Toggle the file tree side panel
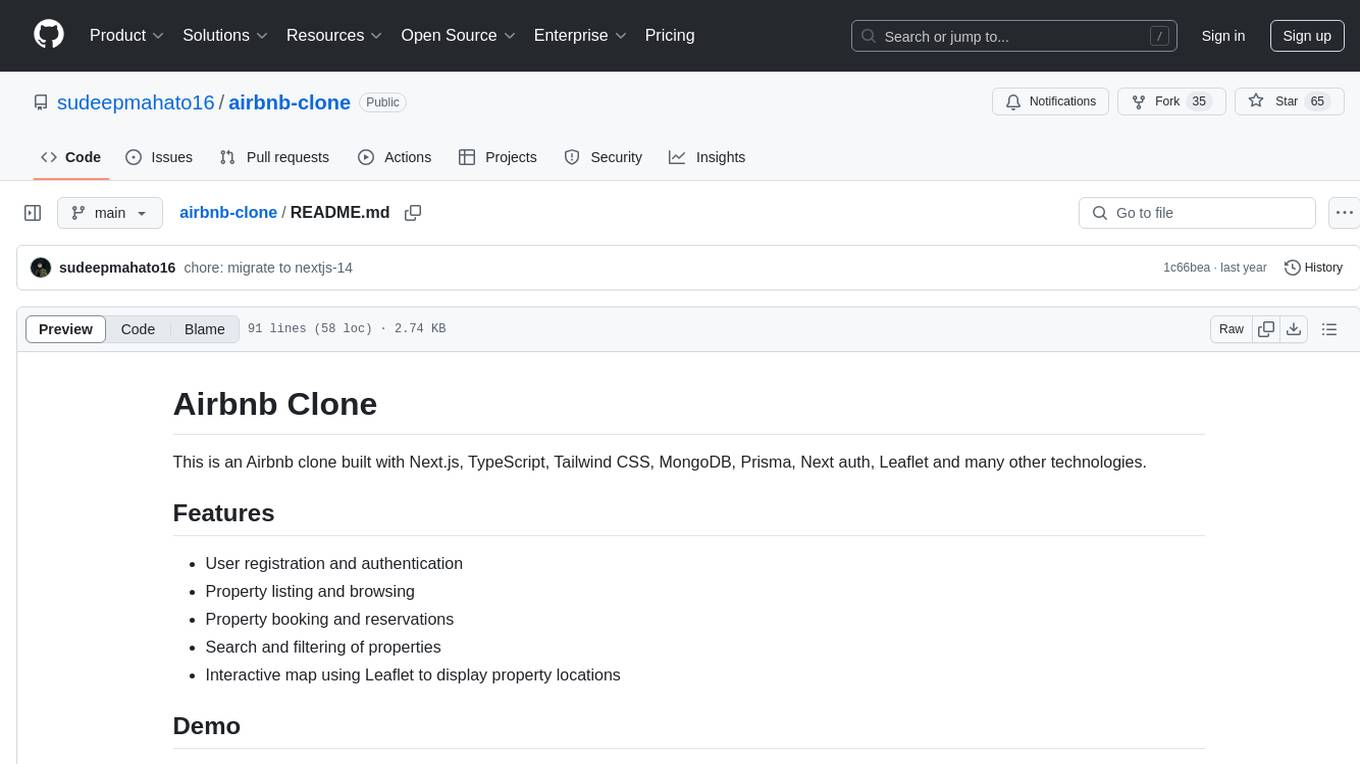The height and width of the screenshot is (764, 1360). [33, 213]
